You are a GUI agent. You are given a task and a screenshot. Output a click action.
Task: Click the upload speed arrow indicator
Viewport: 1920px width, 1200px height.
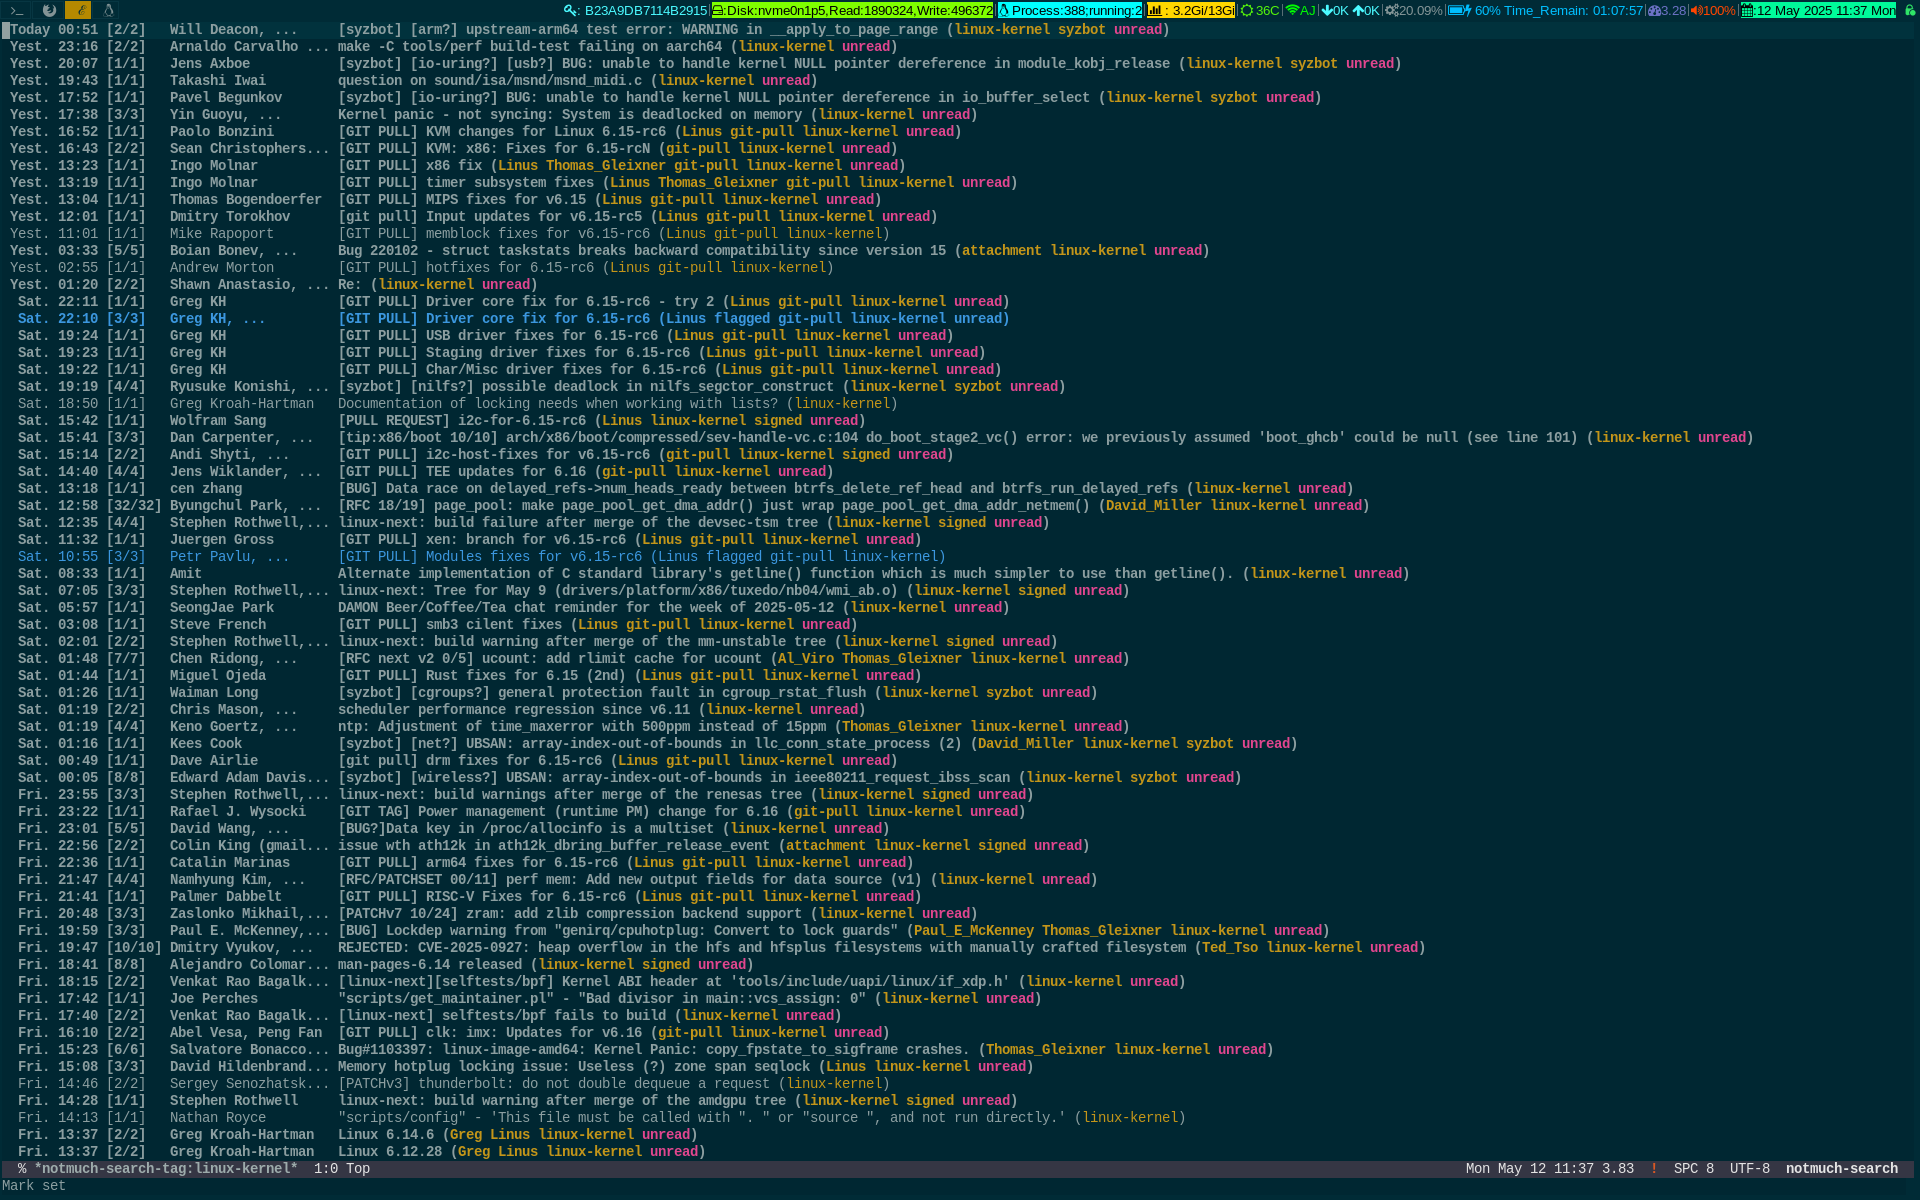click(x=1366, y=10)
